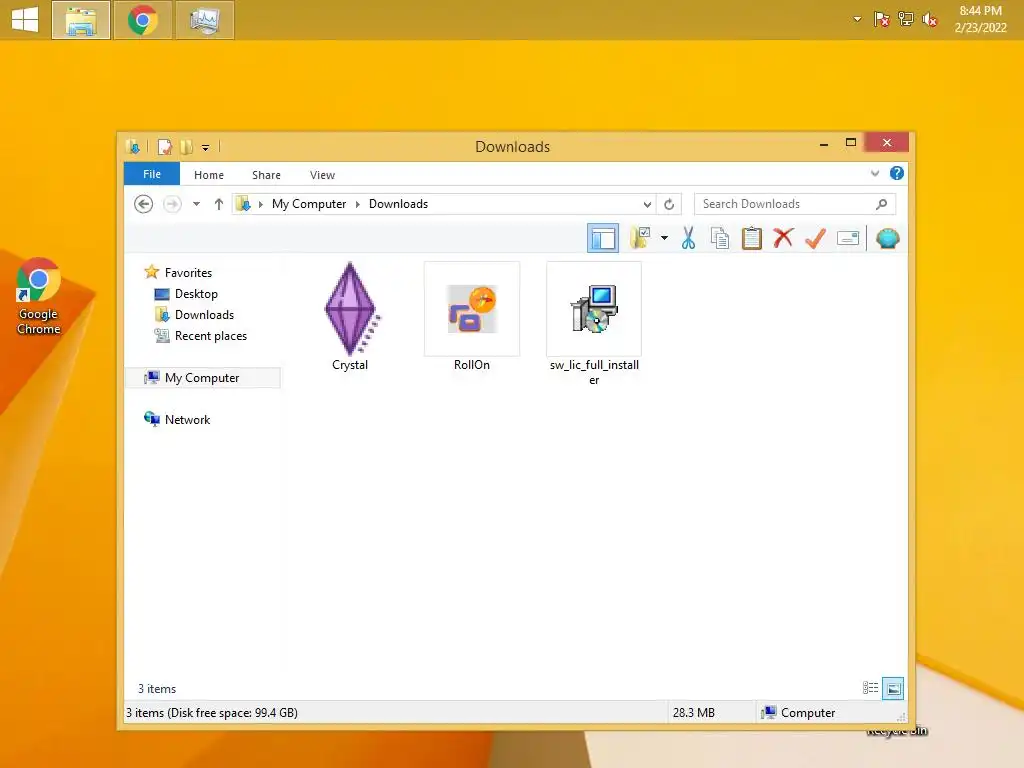The image size is (1024, 768).
Task: Click the folder options toolbar icon
Action: coord(640,238)
